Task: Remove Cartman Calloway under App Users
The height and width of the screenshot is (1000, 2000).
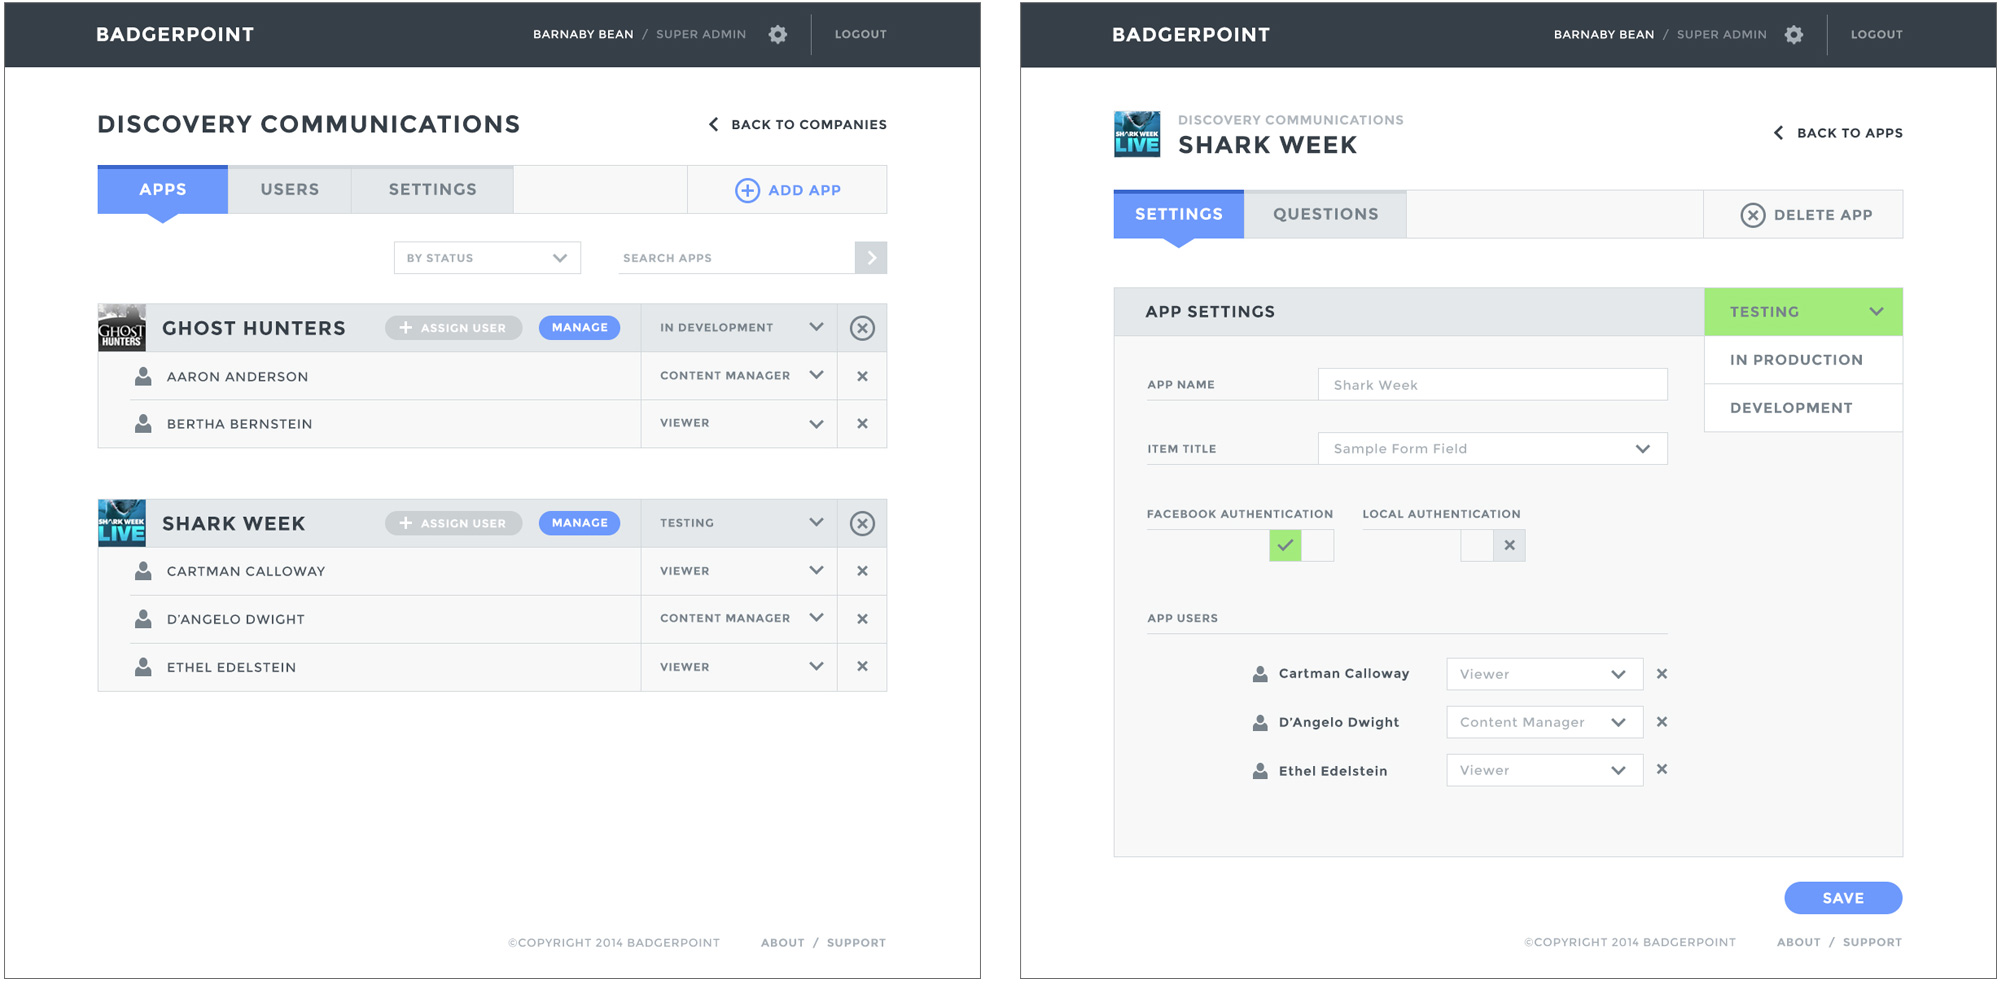Action: [x=1662, y=674]
